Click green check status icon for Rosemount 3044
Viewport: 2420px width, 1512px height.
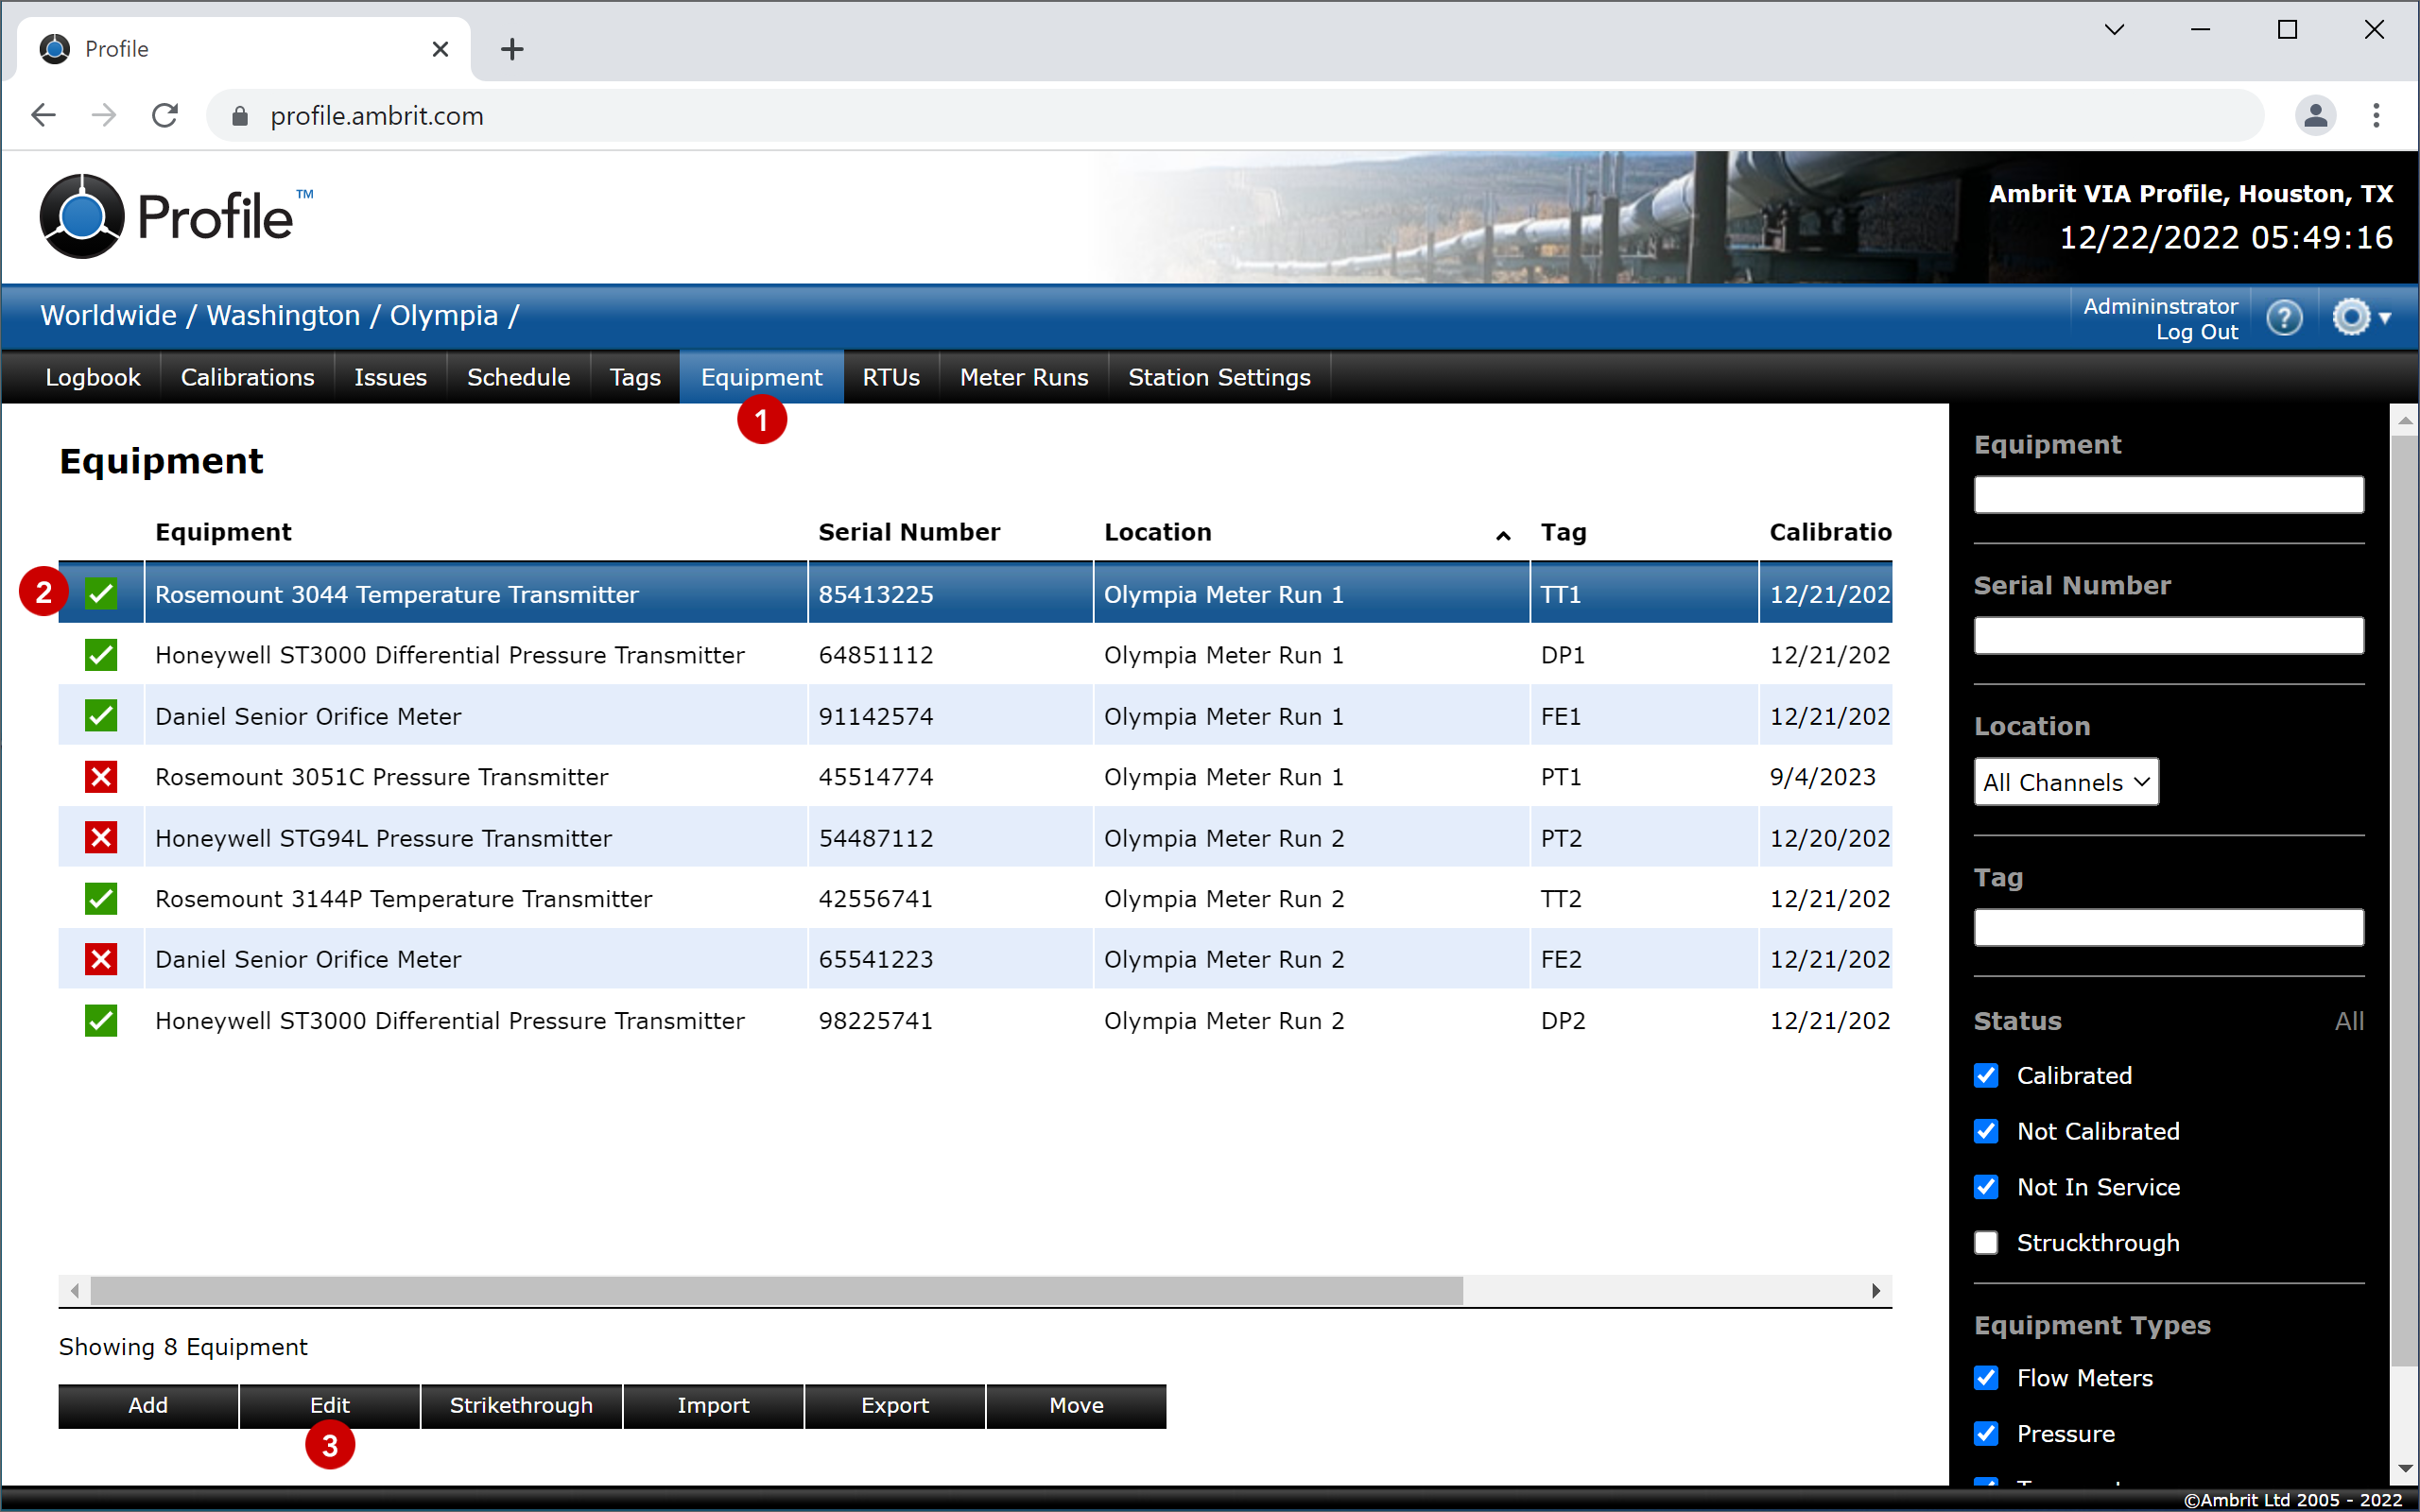pyautogui.click(x=101, y=594)
